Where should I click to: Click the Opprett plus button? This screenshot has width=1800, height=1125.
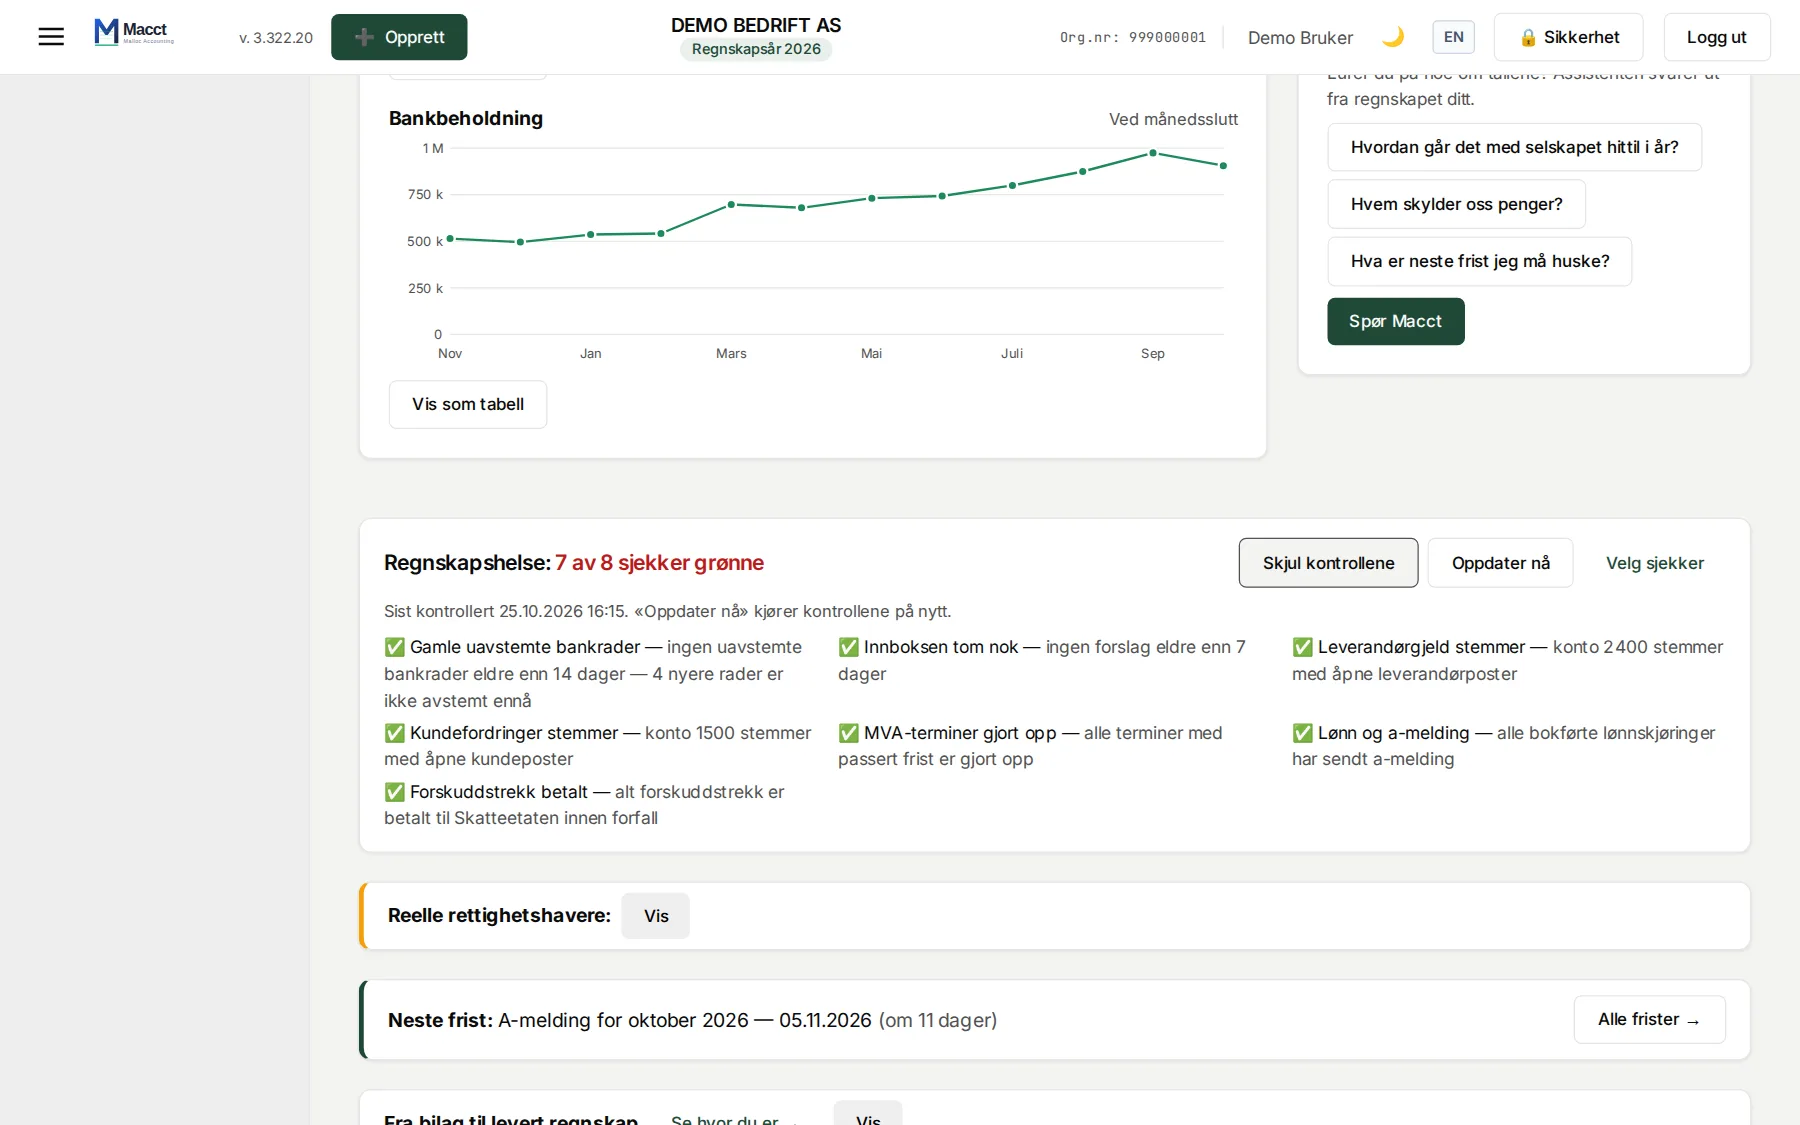coord(399,37)
